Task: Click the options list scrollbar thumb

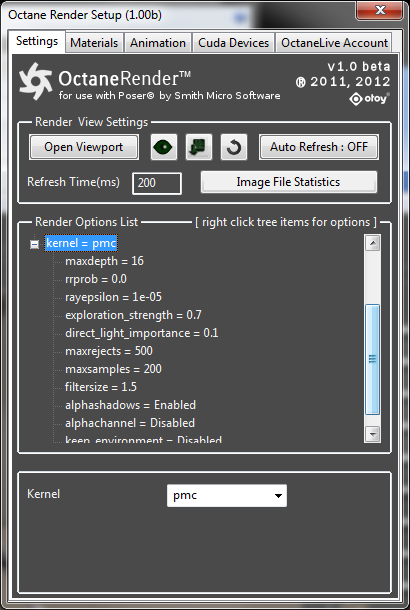Action: click(373, 359)
